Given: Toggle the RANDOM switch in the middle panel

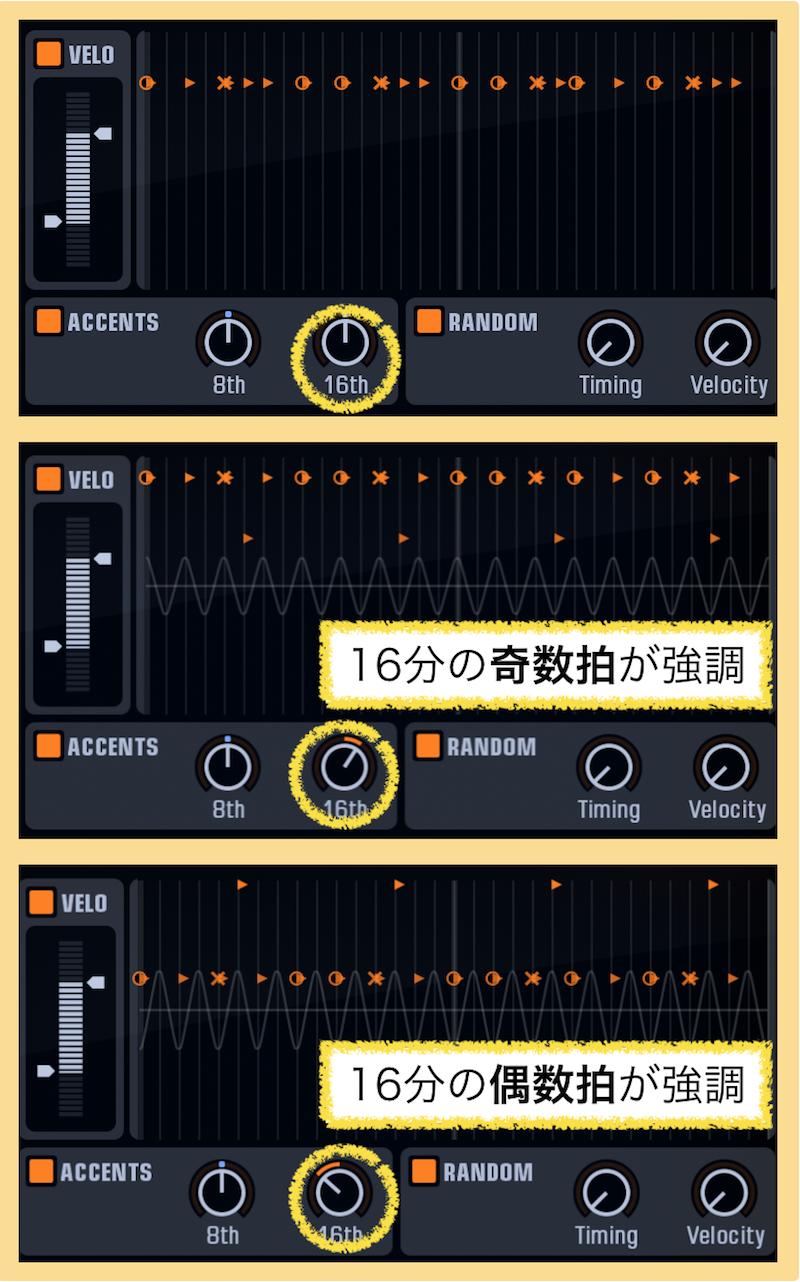Looking at the screenshot, I should coord(428,746).
